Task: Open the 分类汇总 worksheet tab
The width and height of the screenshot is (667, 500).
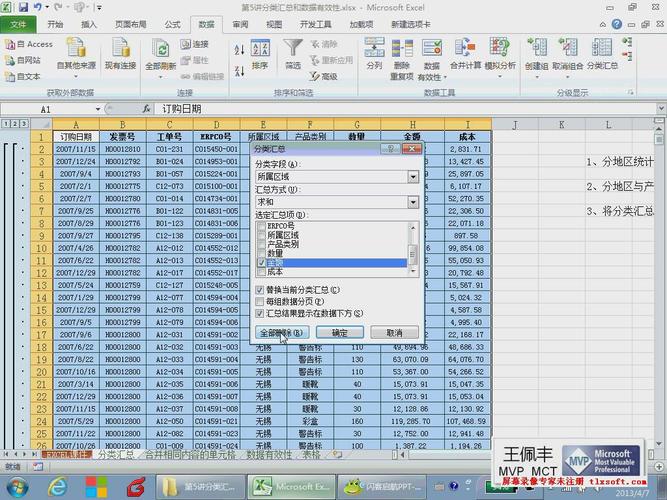Action: click(116, 454)
